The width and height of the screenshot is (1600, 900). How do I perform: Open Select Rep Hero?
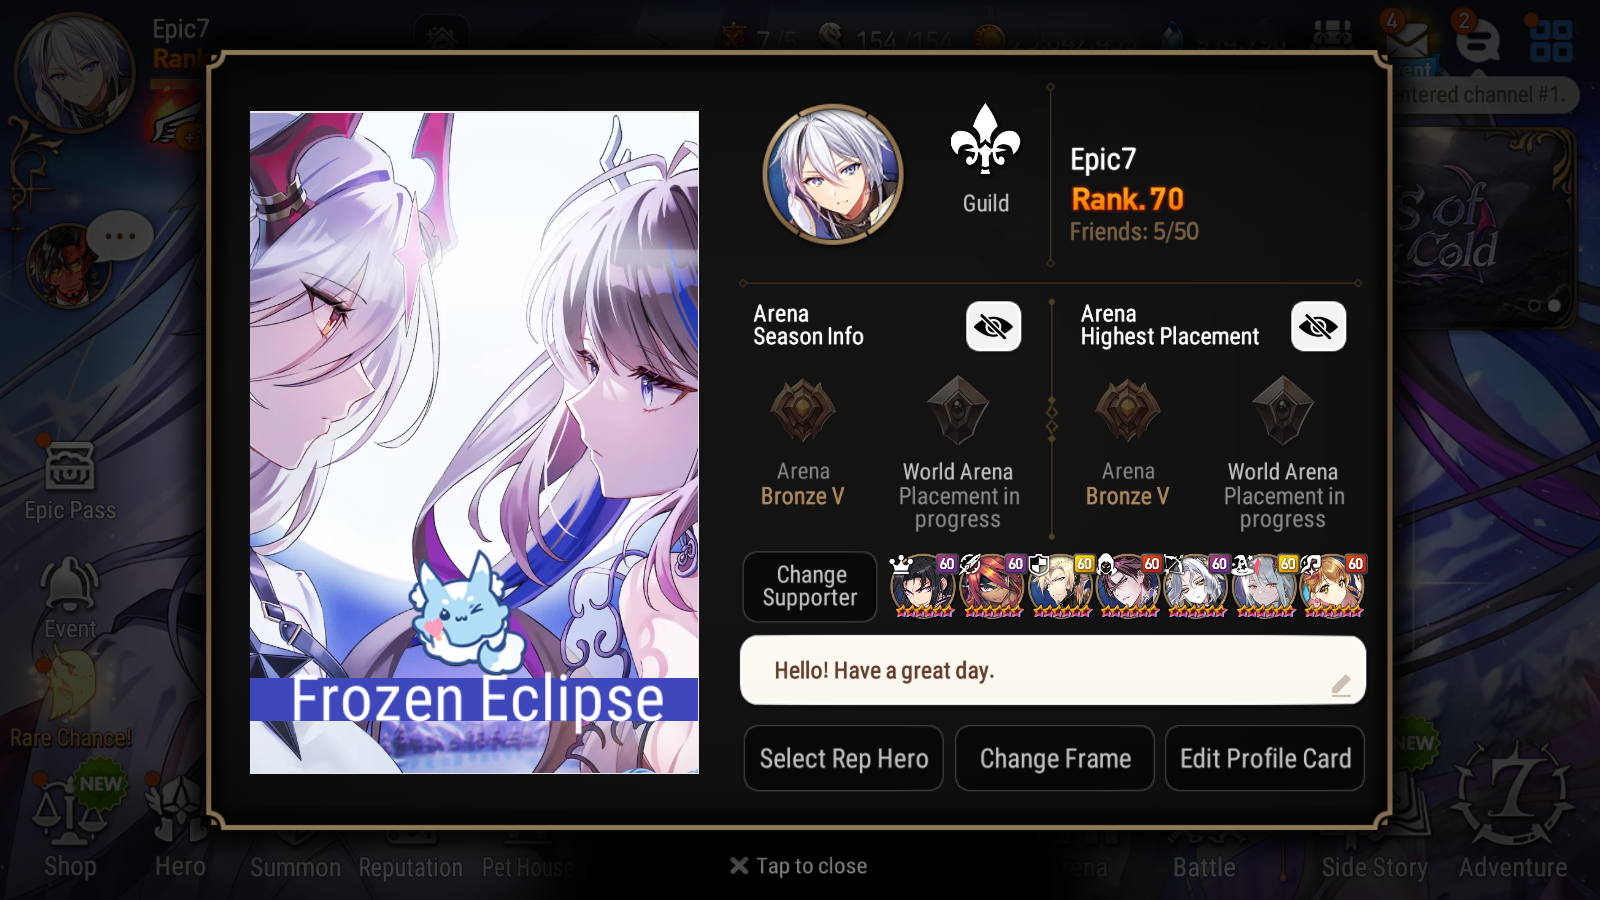[844, 758]
